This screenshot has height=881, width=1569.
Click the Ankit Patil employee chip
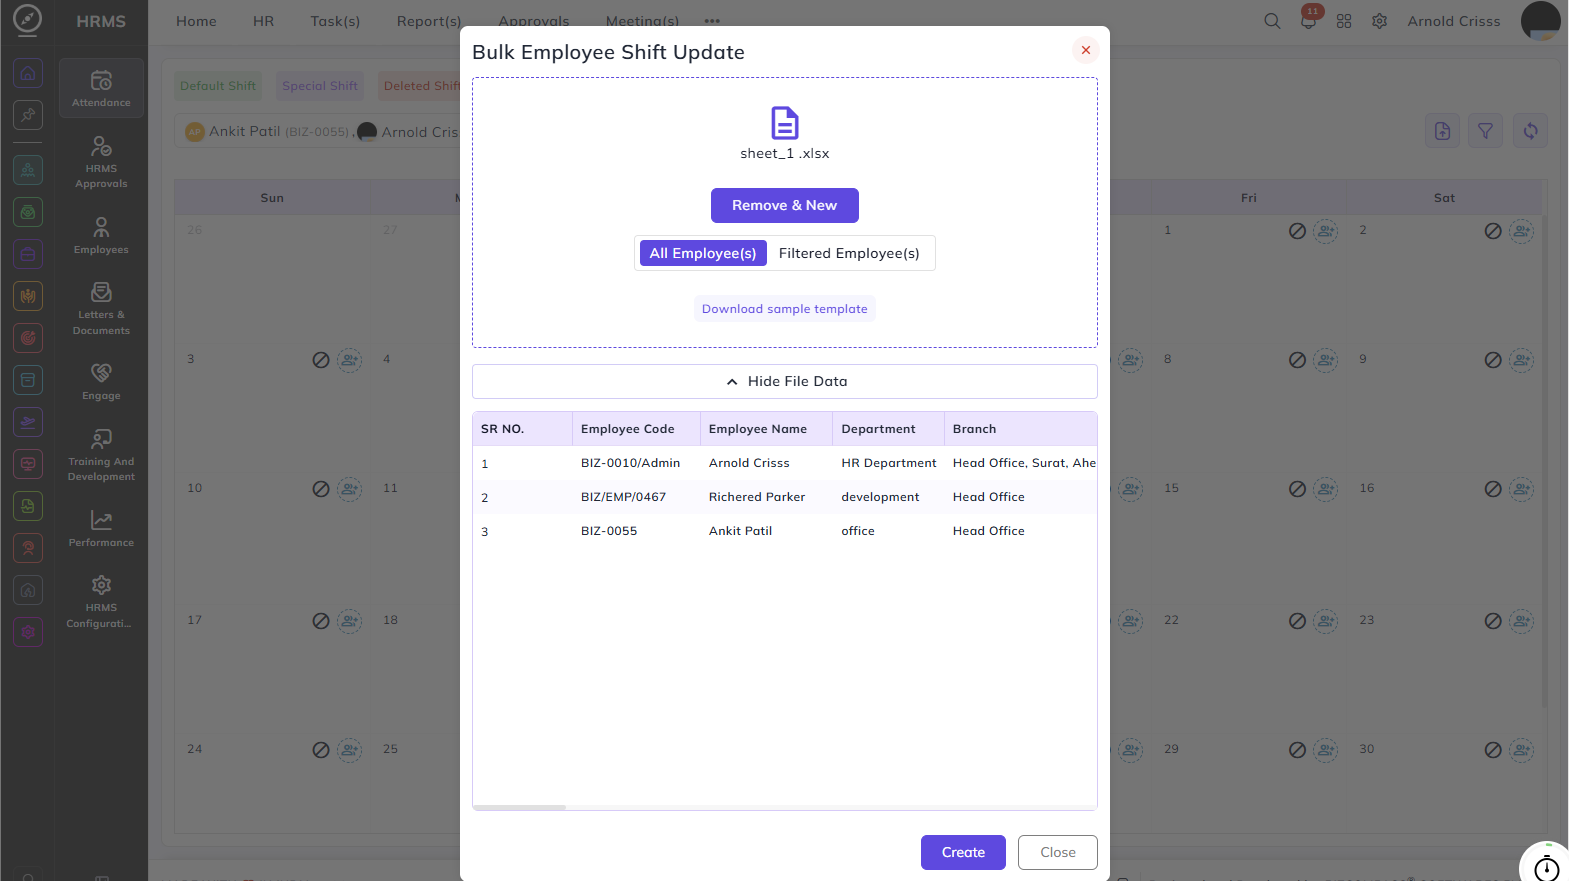coord(267,131)
